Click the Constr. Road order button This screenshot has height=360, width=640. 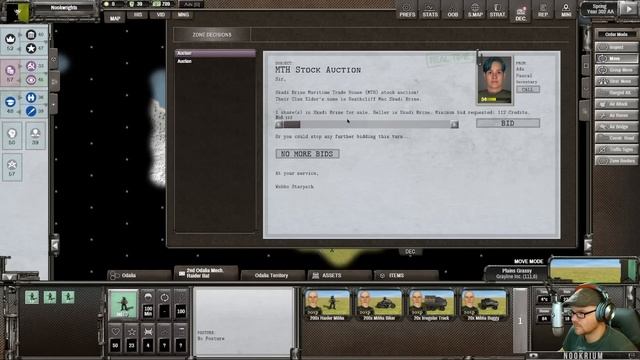[616, 138]
